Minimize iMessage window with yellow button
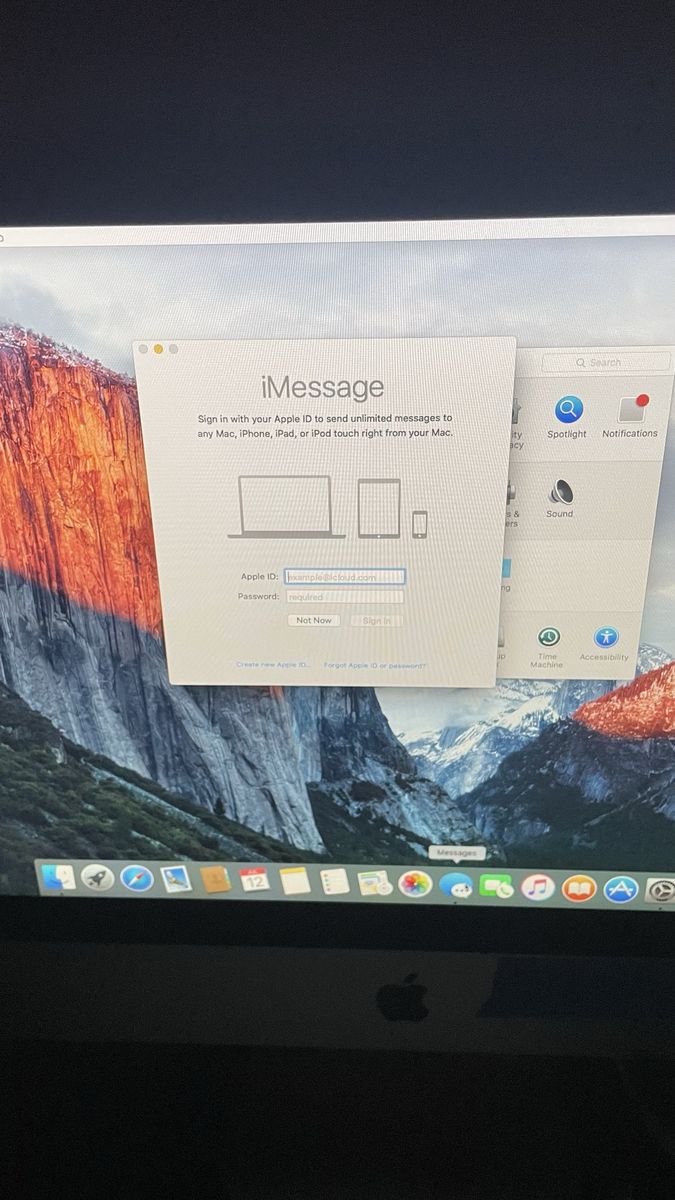675x1200 pixels. pos(158,349)
